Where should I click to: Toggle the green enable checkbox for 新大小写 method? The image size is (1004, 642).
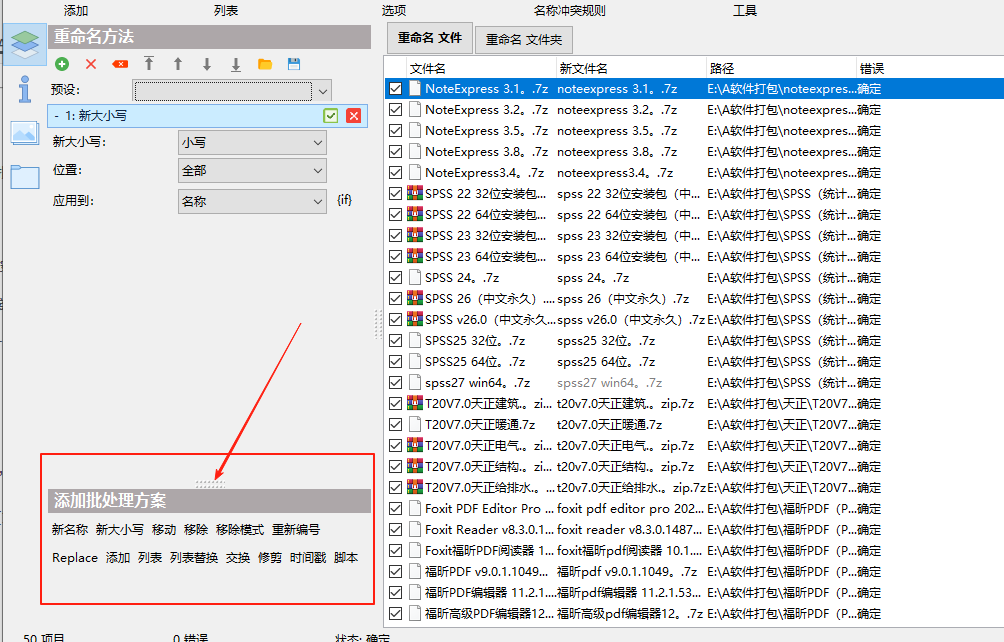(330, 116)
